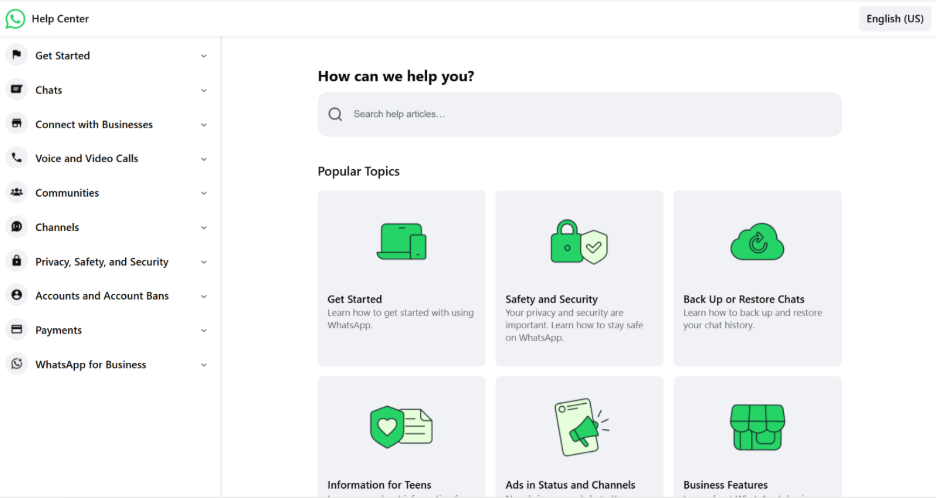Open the Safety and Security topic card
The height and width of the screenshot is (498, 936).
[x=579, y=278]
